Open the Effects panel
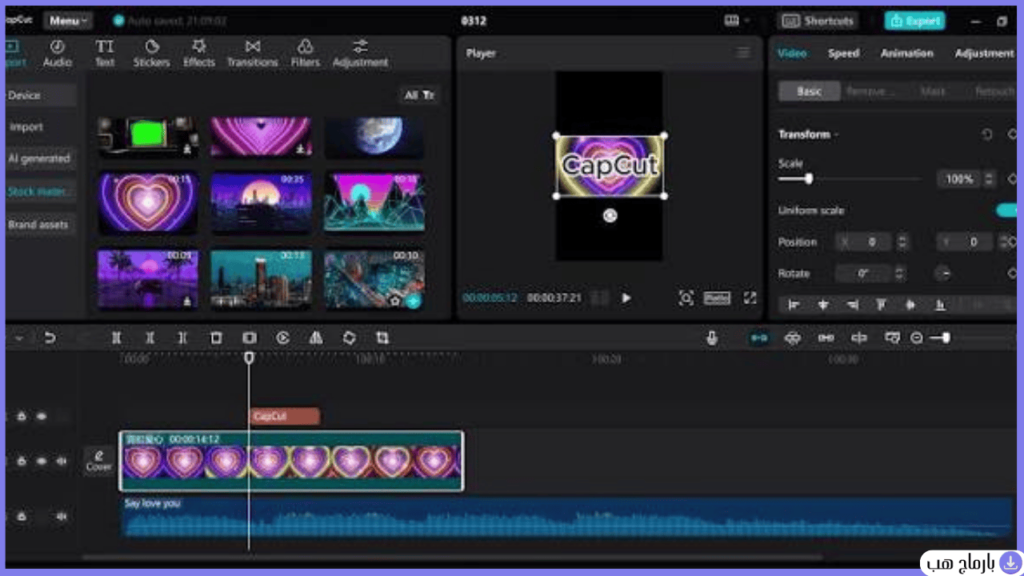This screenshot has height=576, width=1024. [x=199, y=53]
